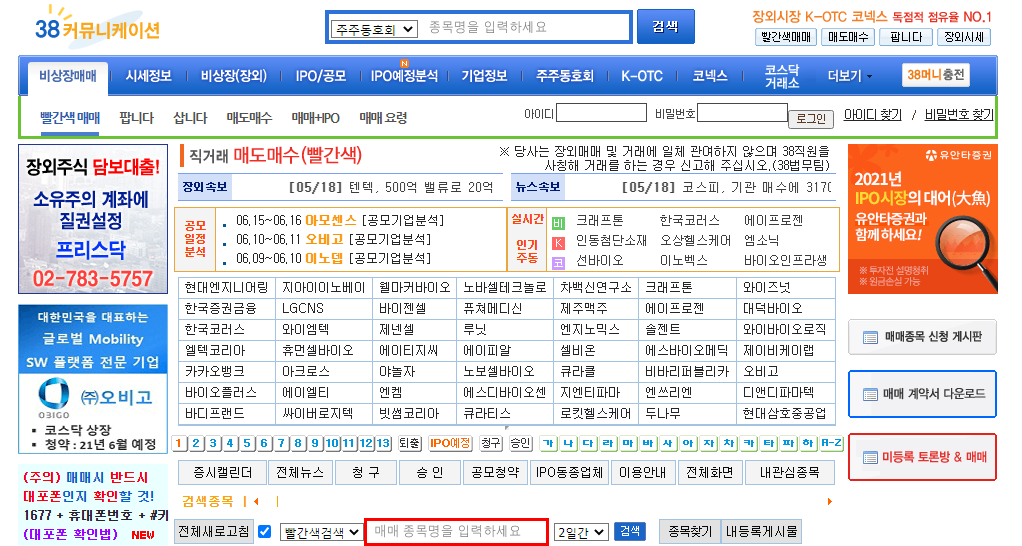Screen dimensions: 1022x546
Task: Click the blue 검색 button at top
Action: point(665,27)
